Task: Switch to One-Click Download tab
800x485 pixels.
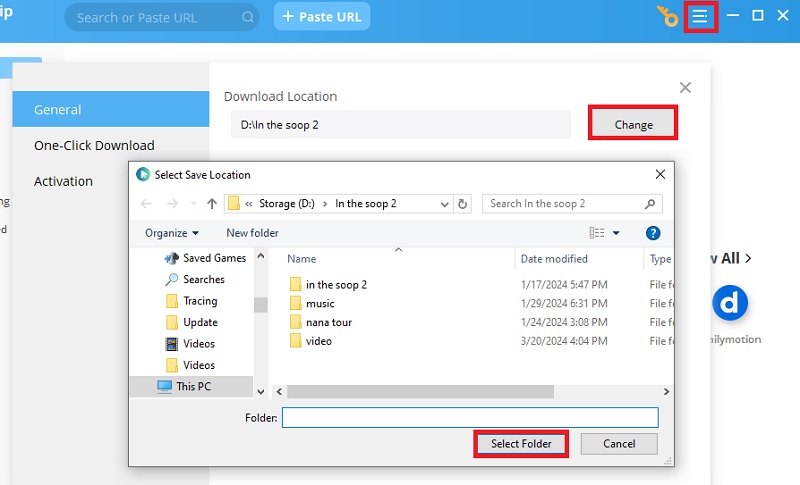Action: click(x=94, y=145)
